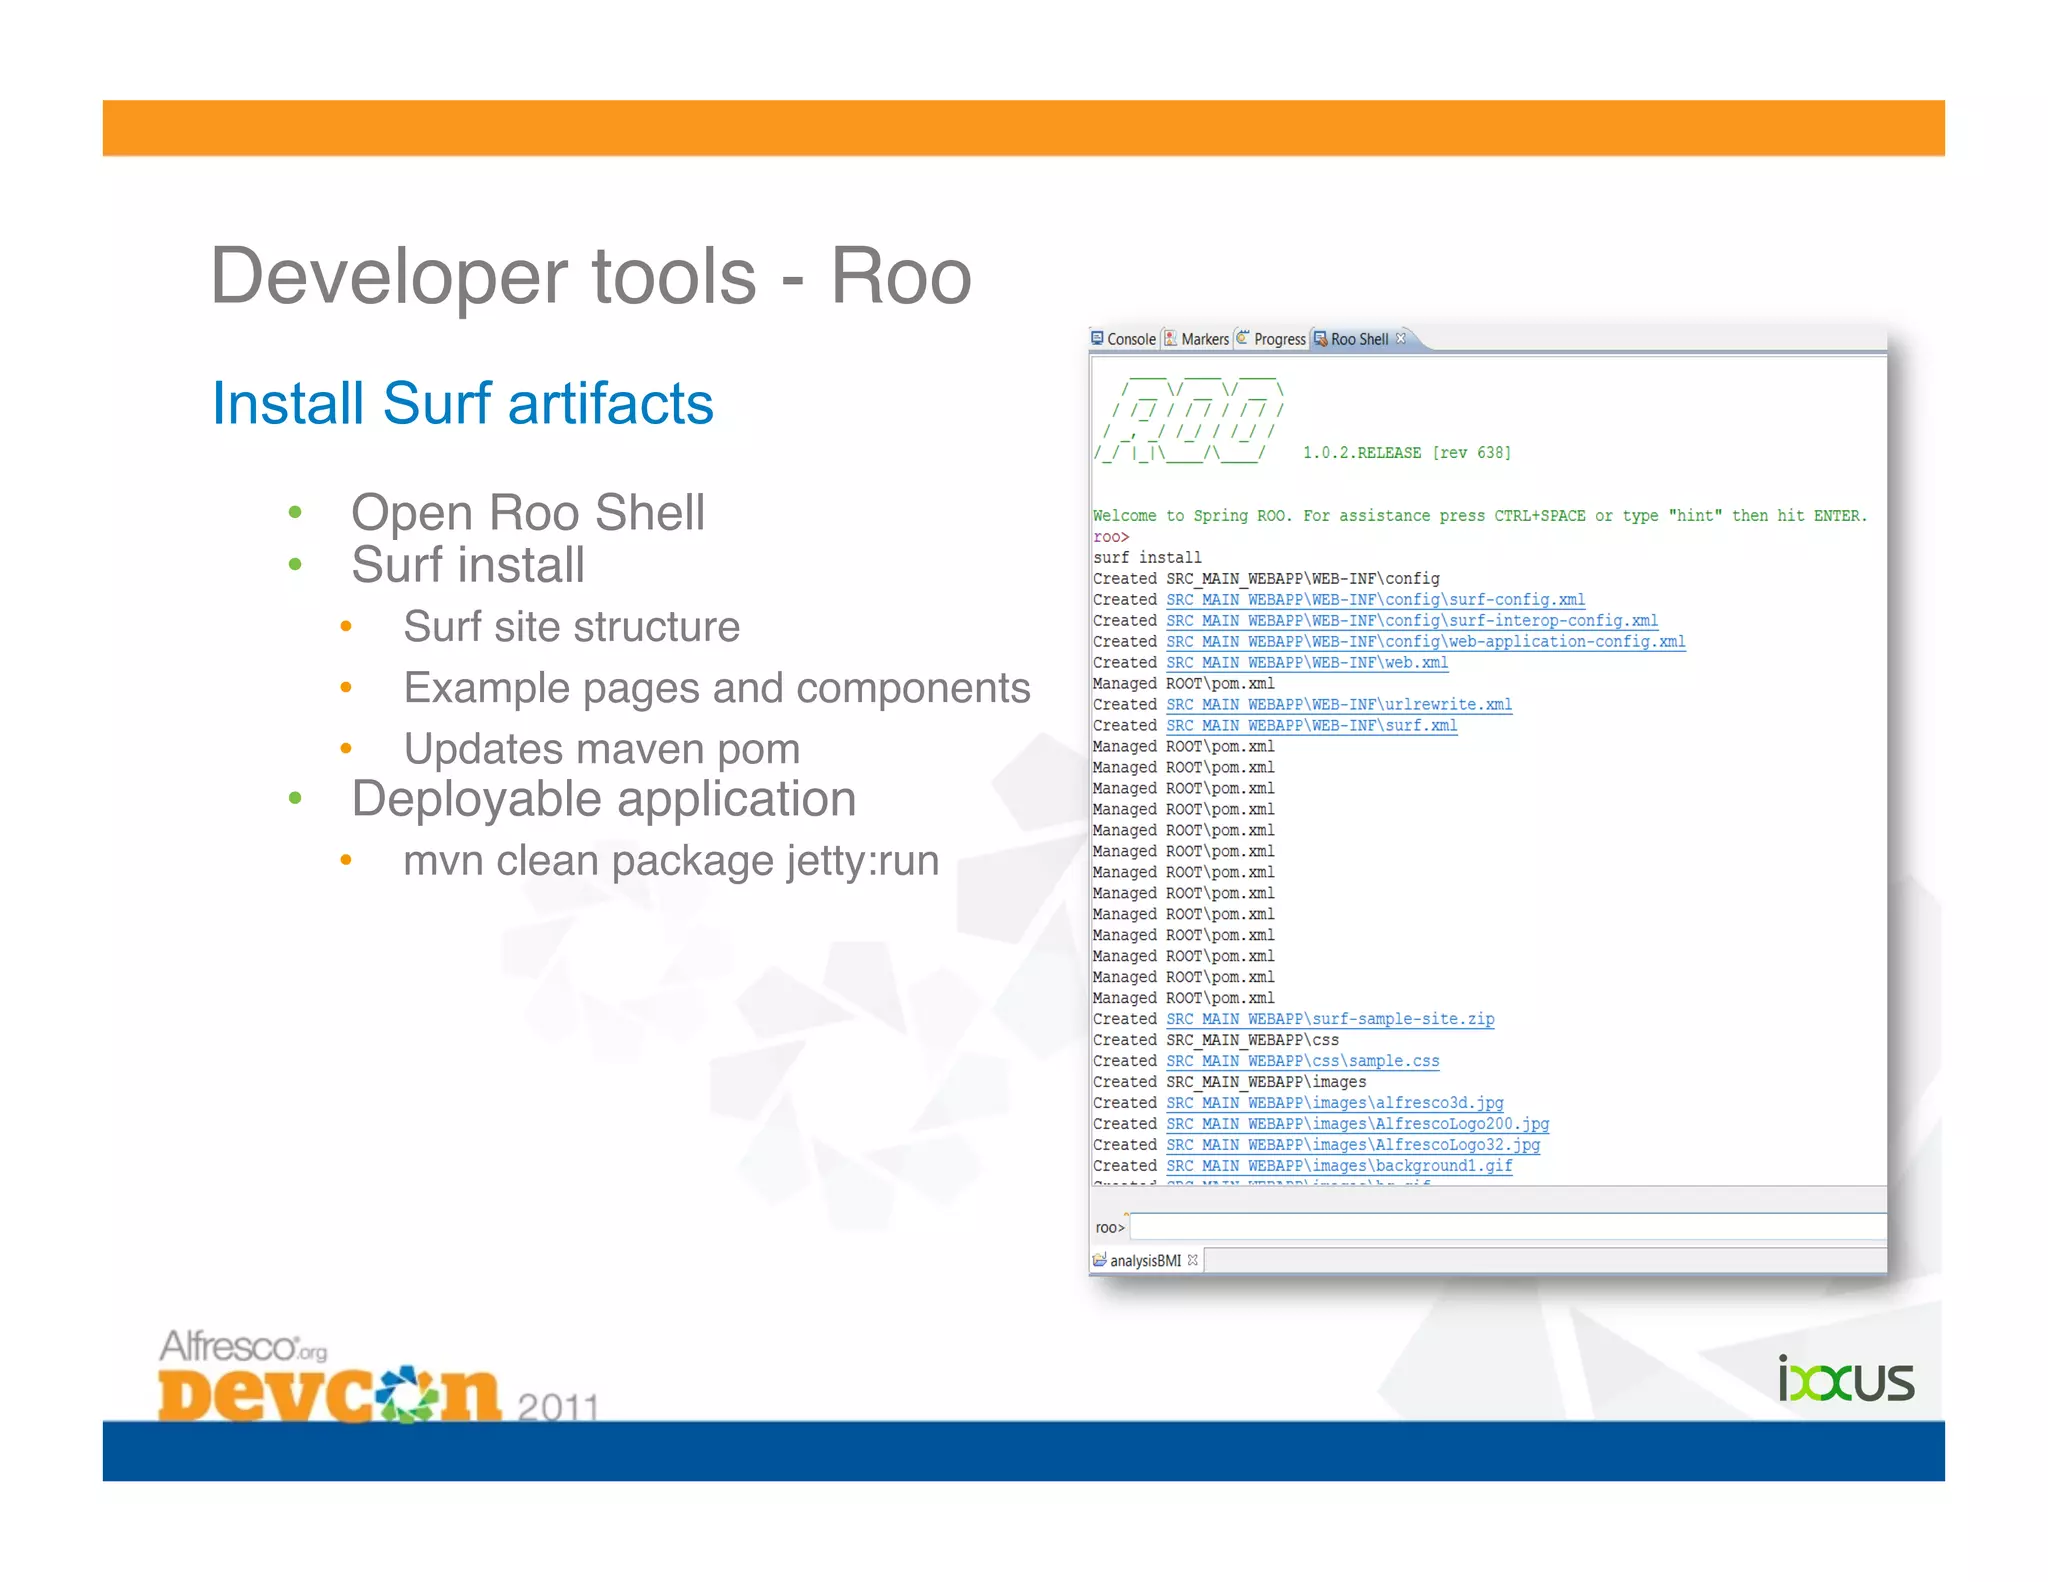The width and height of the screenshot is (2048, 1582).
Task: Open web-application-config.xml link
Action: click(x=1425, y=642)
